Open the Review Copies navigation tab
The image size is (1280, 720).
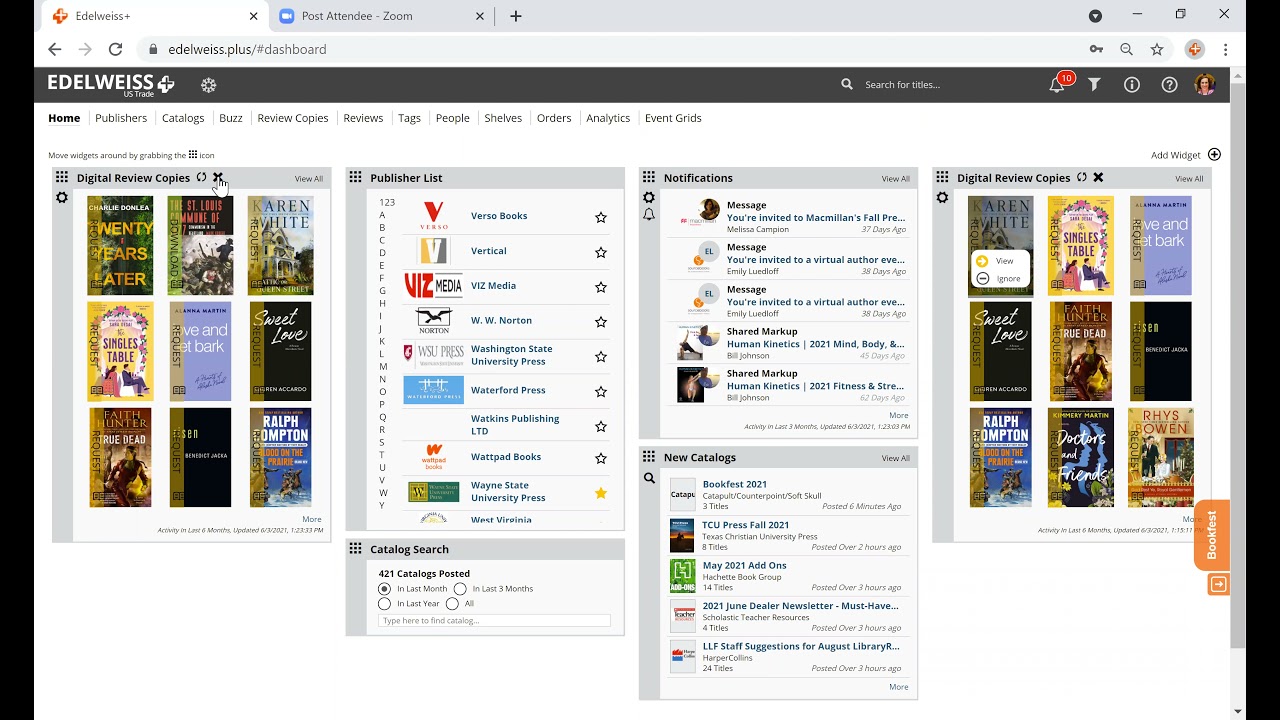pyautogui.click(x=293, y=118)
